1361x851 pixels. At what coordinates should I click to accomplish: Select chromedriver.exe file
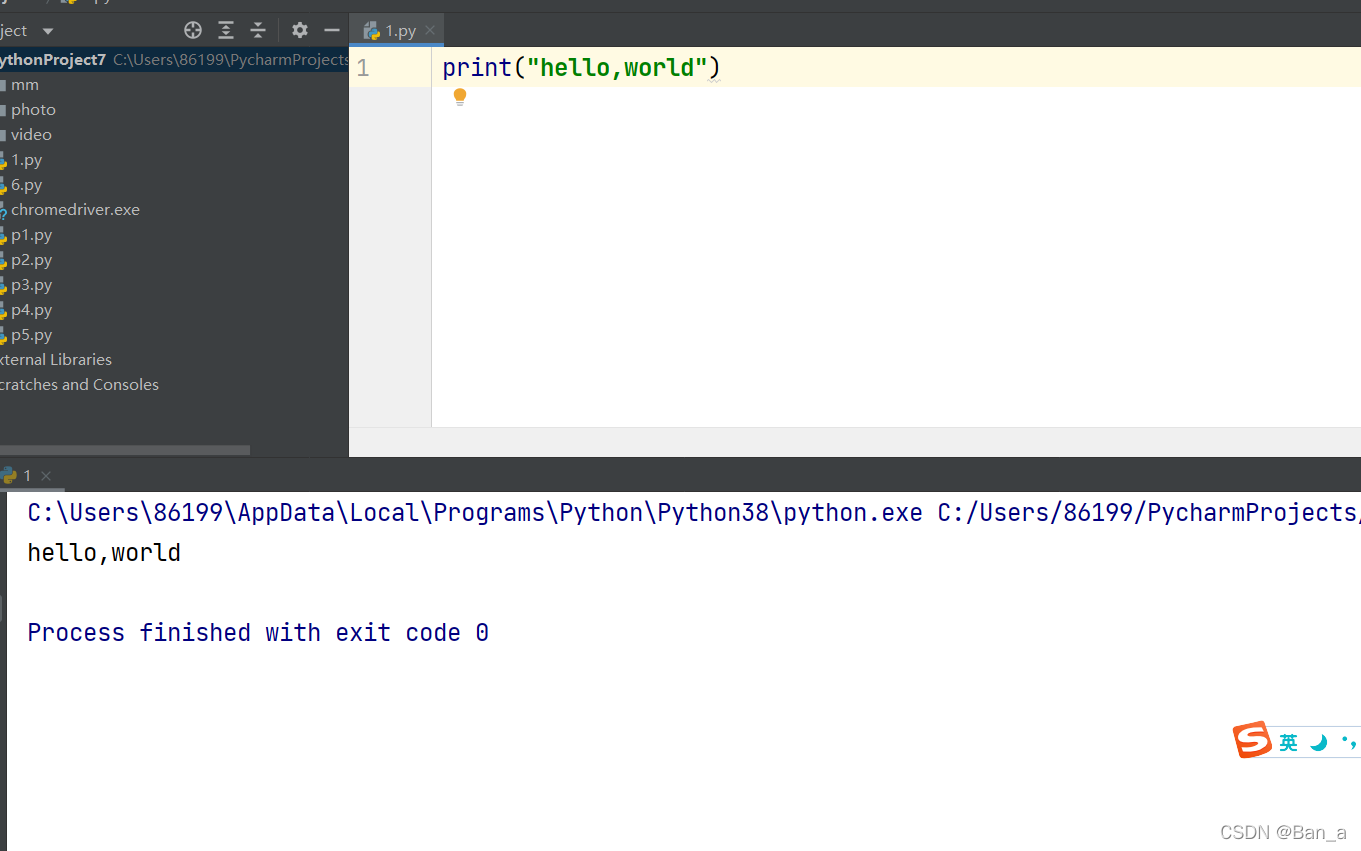75,210
